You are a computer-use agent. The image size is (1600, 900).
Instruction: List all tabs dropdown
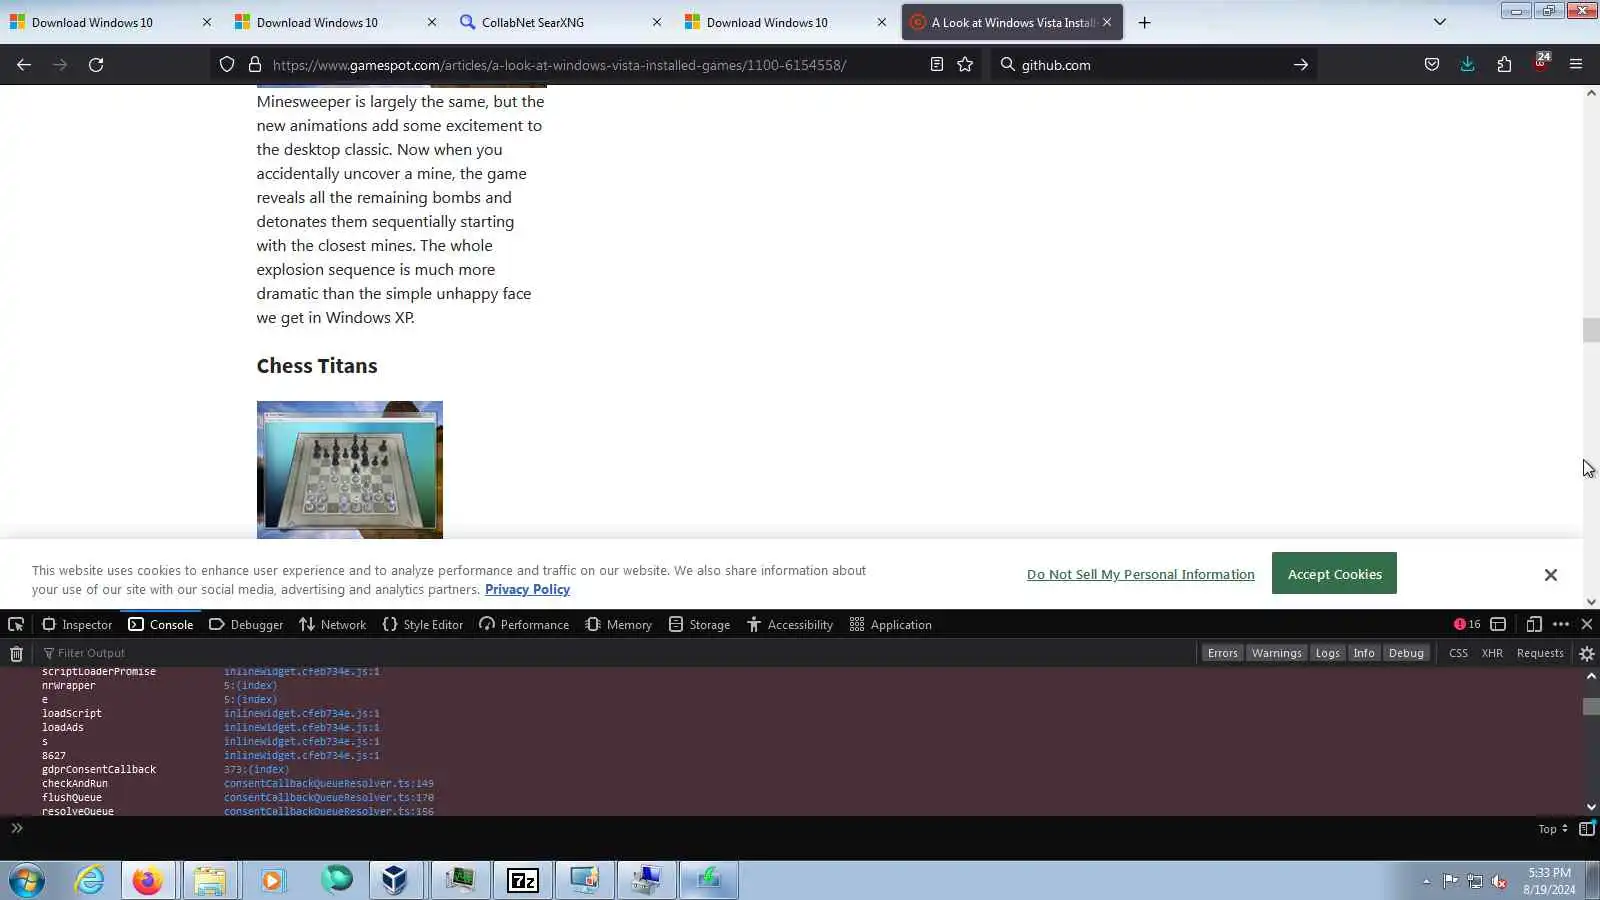point(1440,22)
